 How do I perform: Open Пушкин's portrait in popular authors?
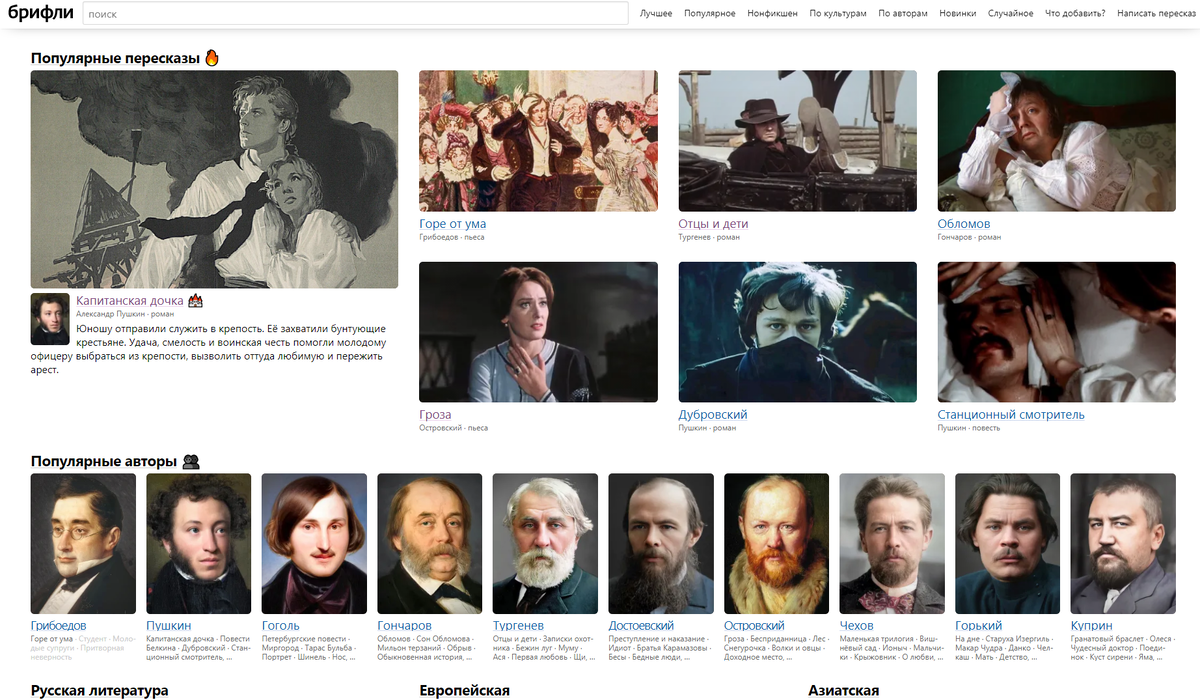point(199,543)
